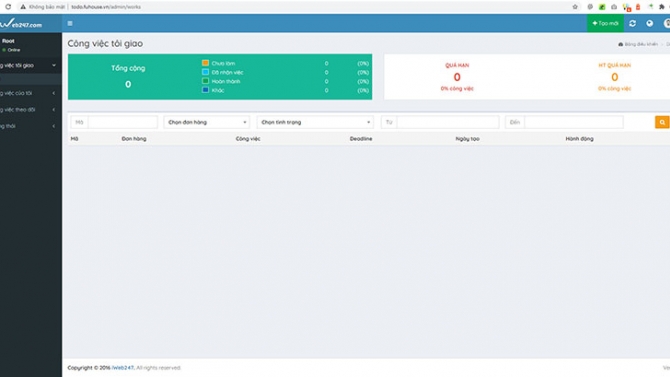The height and width of the screenshot is (377, 670).
Task: Click the light blue Đã nhận việc swatch
Action: coord(206,72)
